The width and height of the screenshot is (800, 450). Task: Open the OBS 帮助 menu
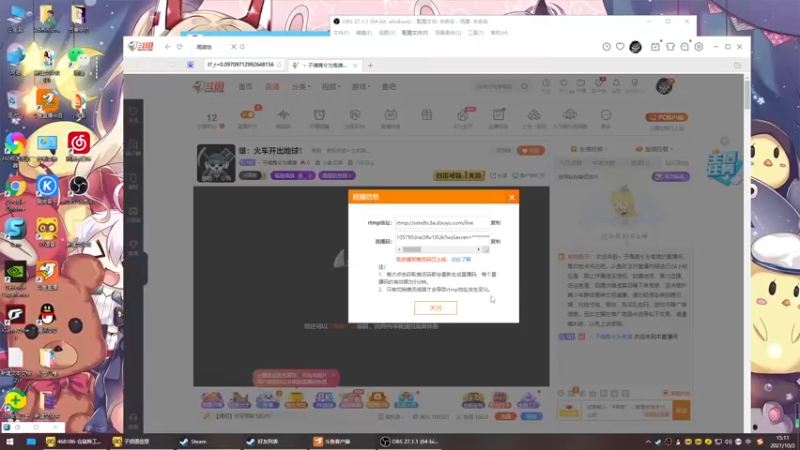499,33
